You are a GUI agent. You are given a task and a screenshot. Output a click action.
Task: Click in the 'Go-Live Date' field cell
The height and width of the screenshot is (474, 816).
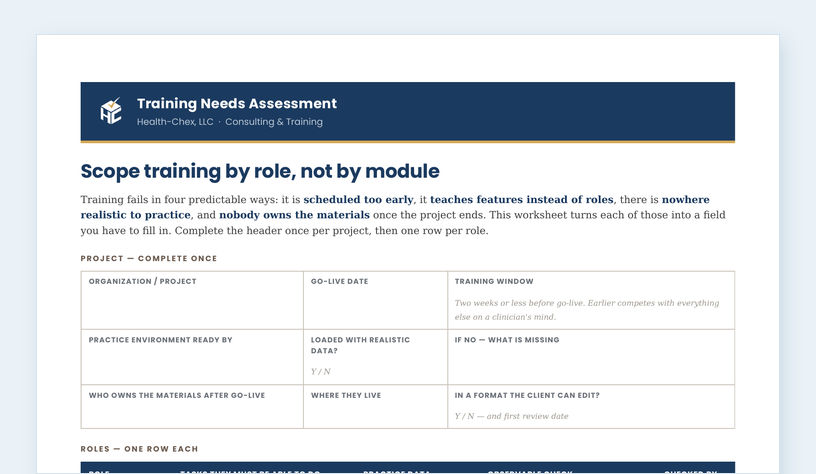[375, 300]
